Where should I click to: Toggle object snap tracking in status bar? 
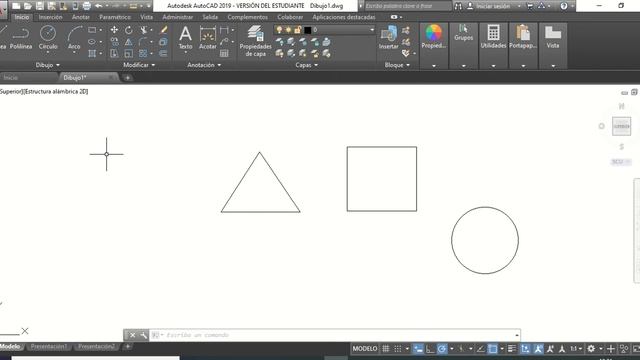[x=480, y=349]
